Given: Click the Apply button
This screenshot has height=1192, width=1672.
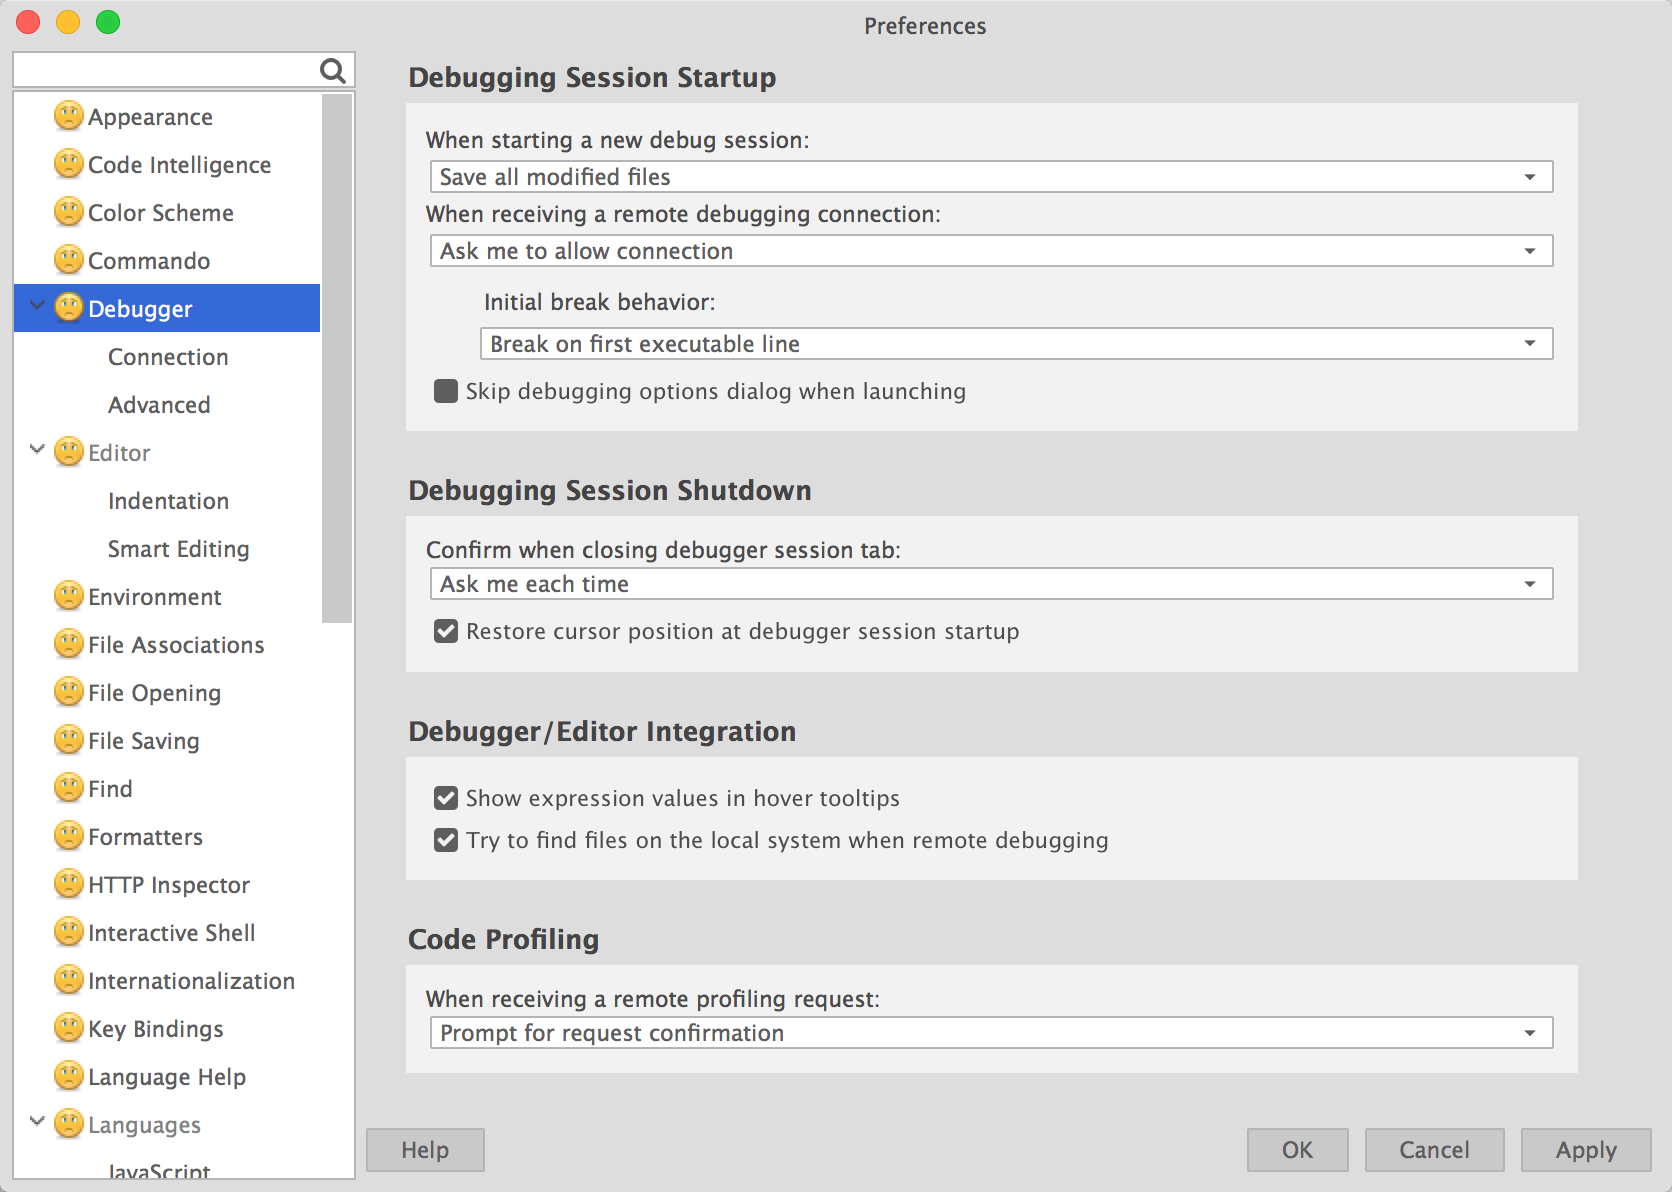Looking at the screenshot, I should click(1586, 1150).
